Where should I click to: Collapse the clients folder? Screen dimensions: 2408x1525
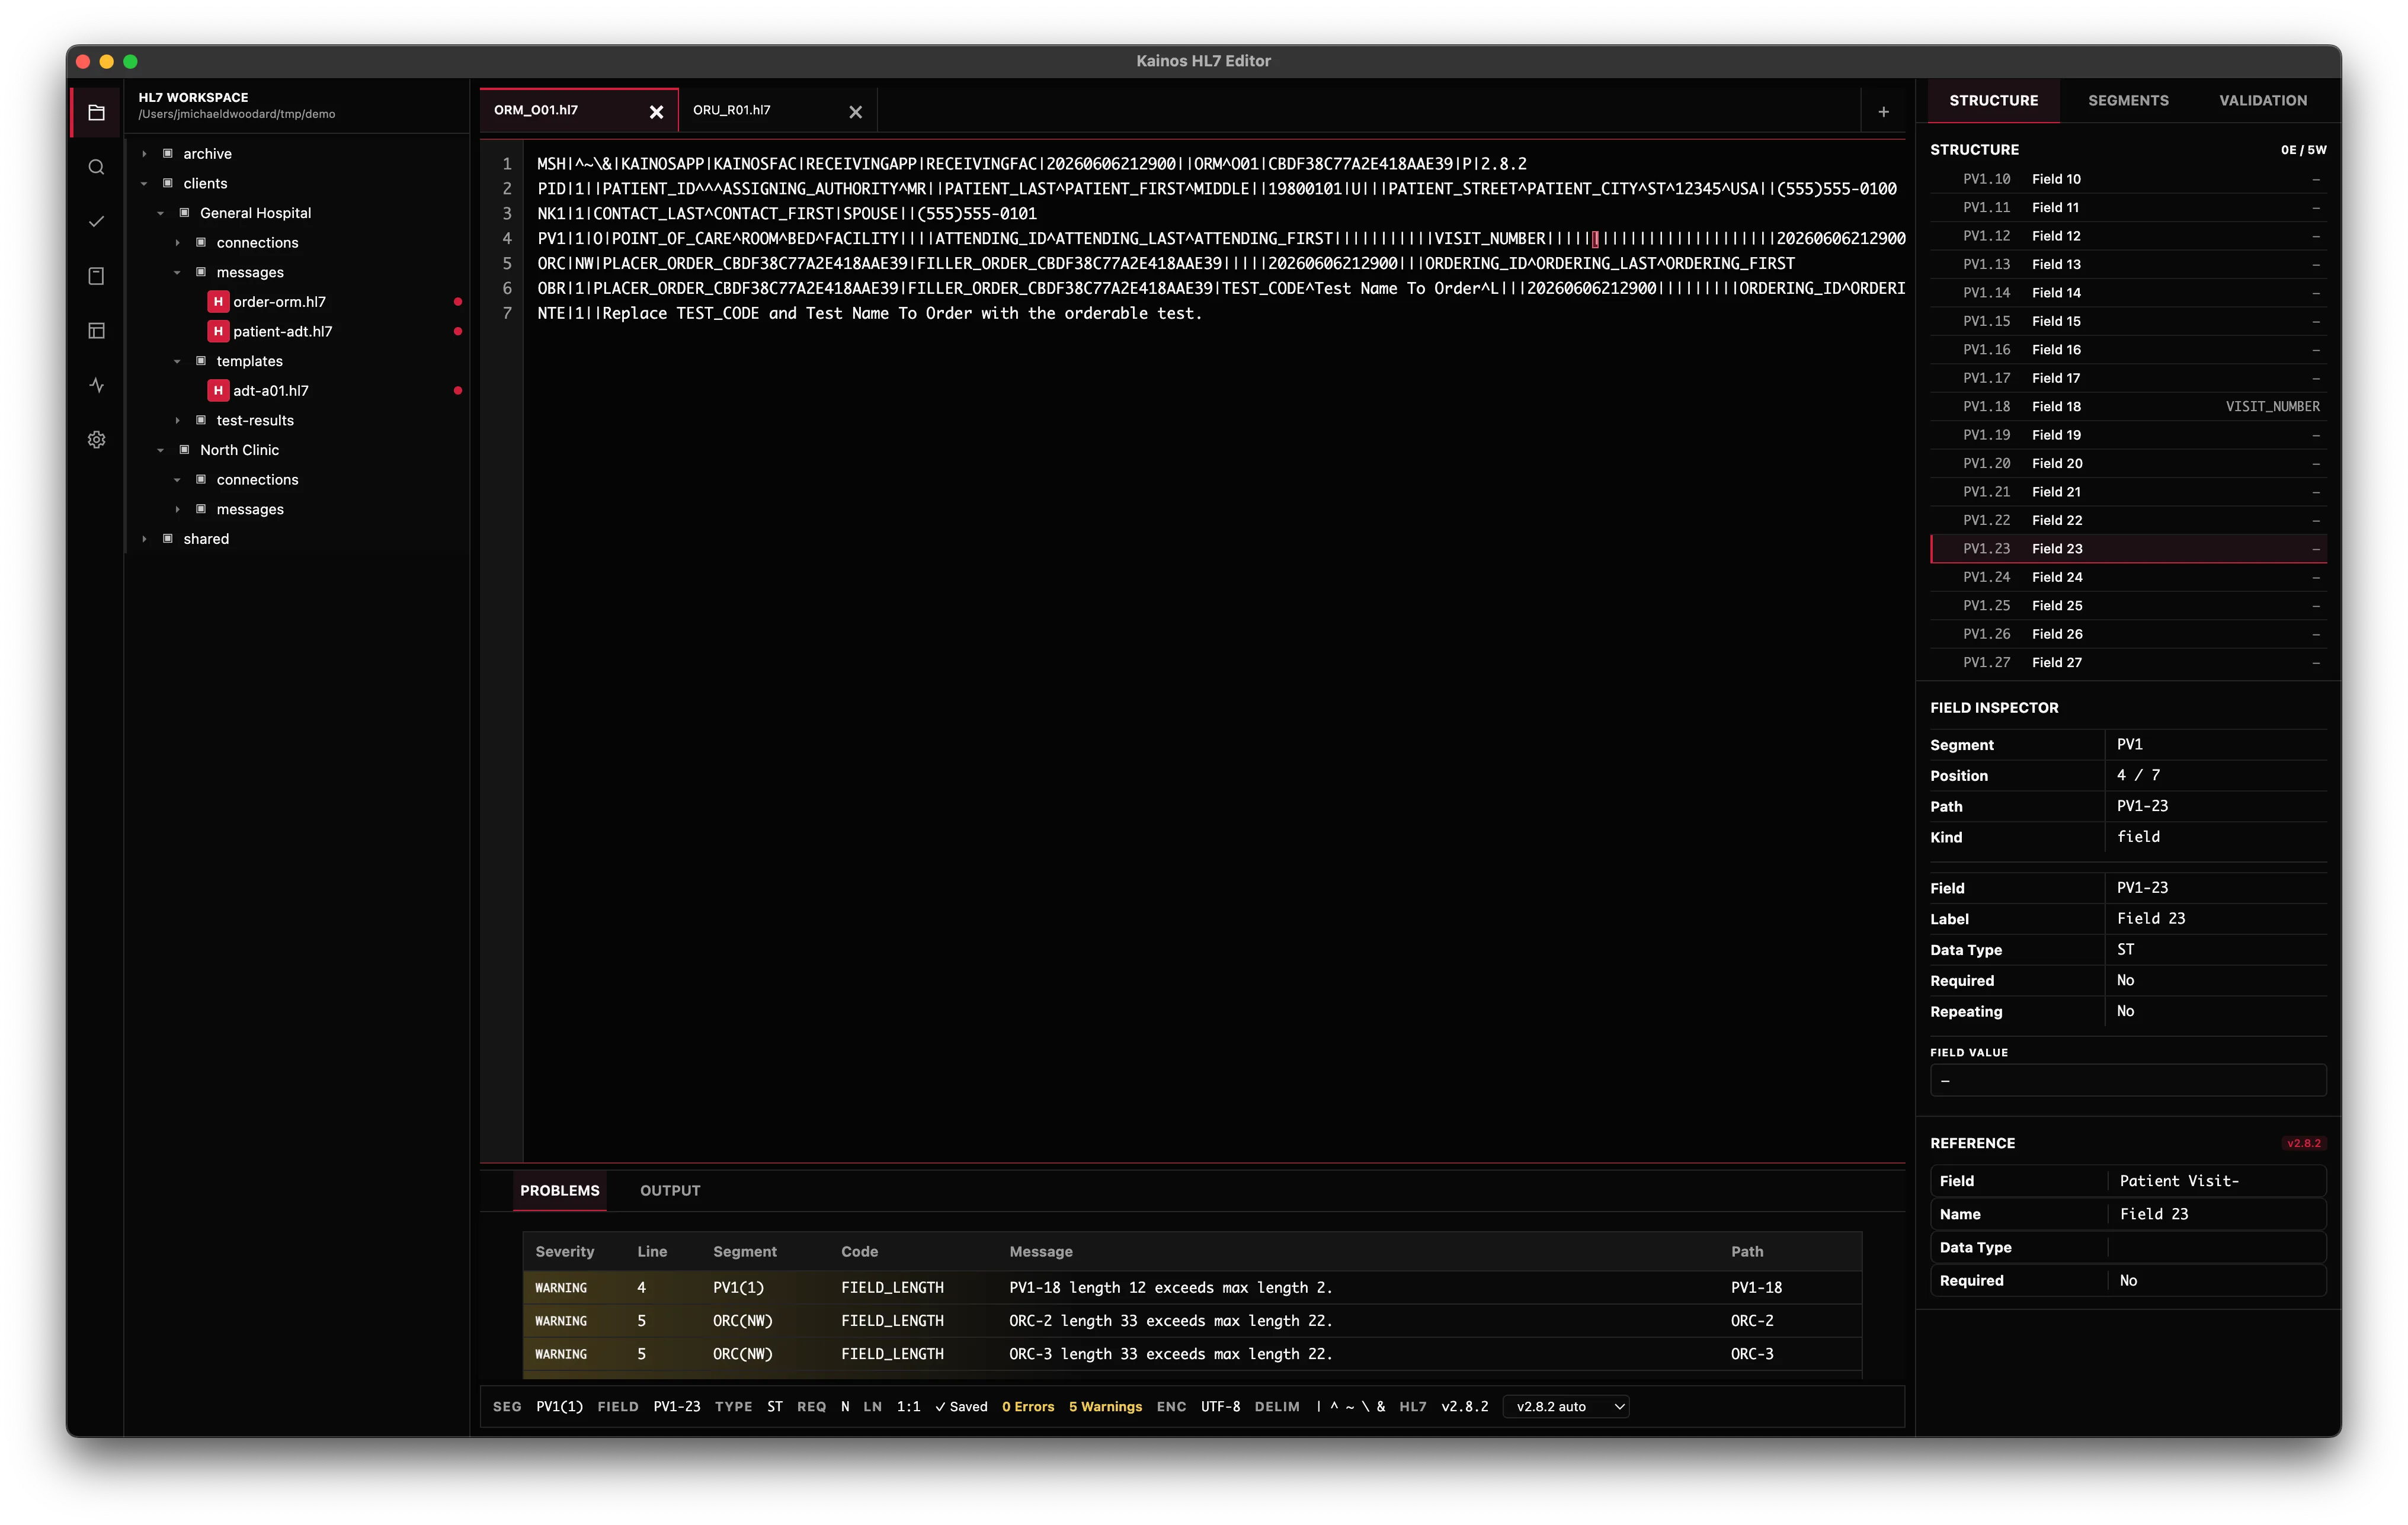(144, 183)
